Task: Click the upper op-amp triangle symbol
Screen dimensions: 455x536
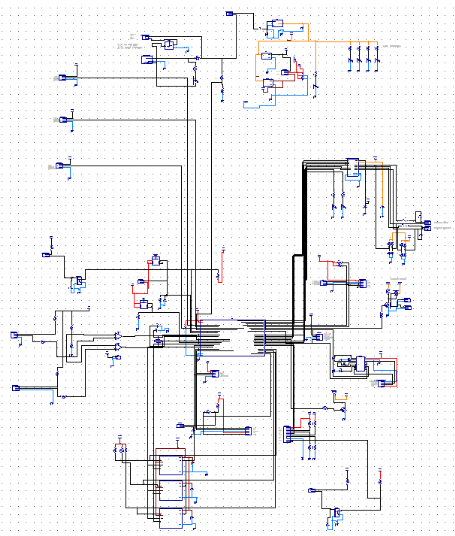Action: (118, 336)
